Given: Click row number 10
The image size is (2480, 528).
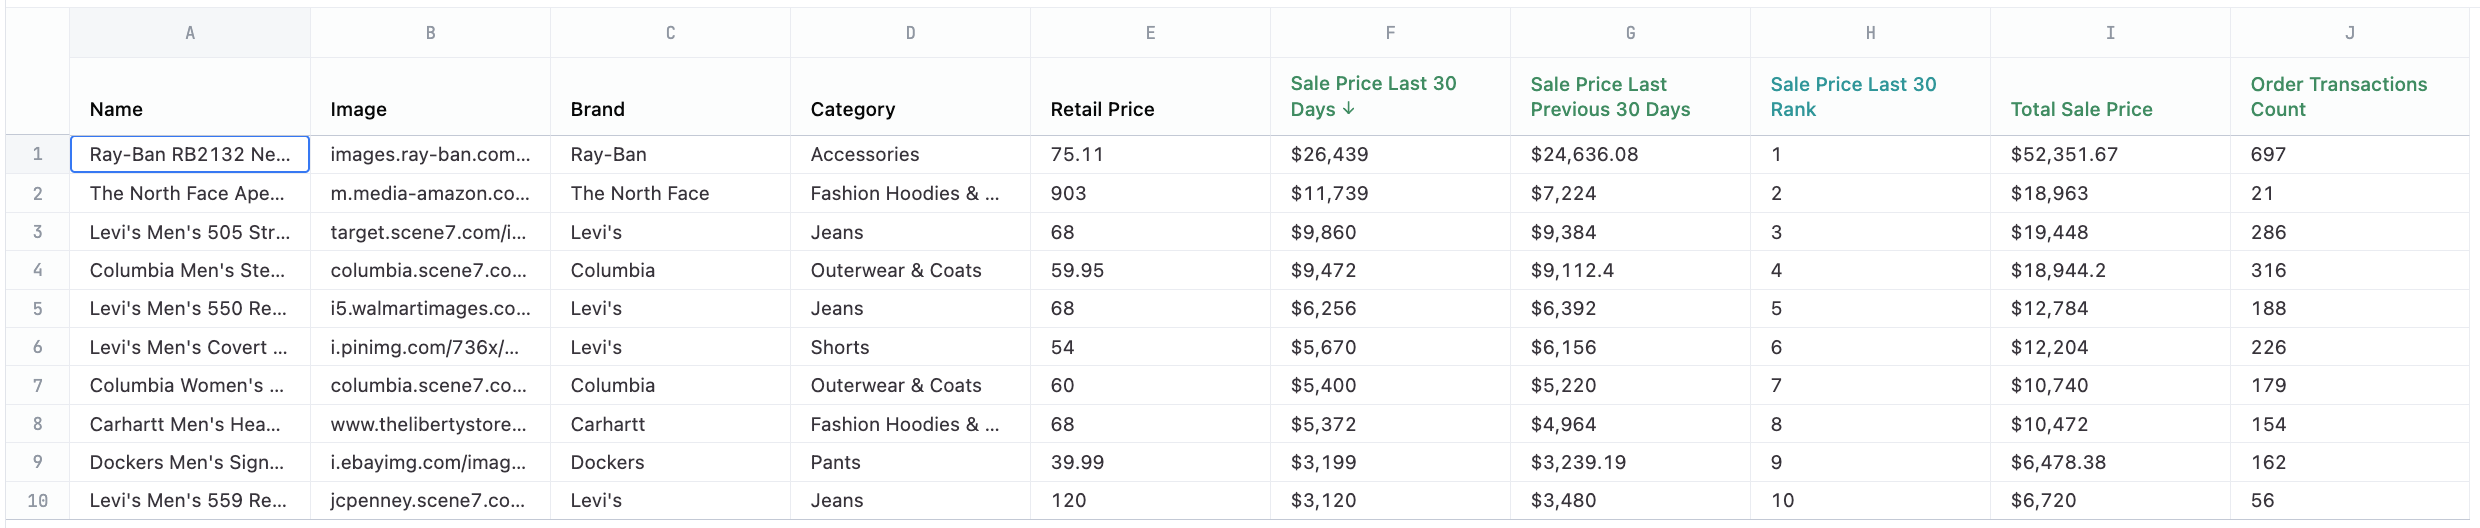Looking at the screenshot, I should click(x=38, y=500).
